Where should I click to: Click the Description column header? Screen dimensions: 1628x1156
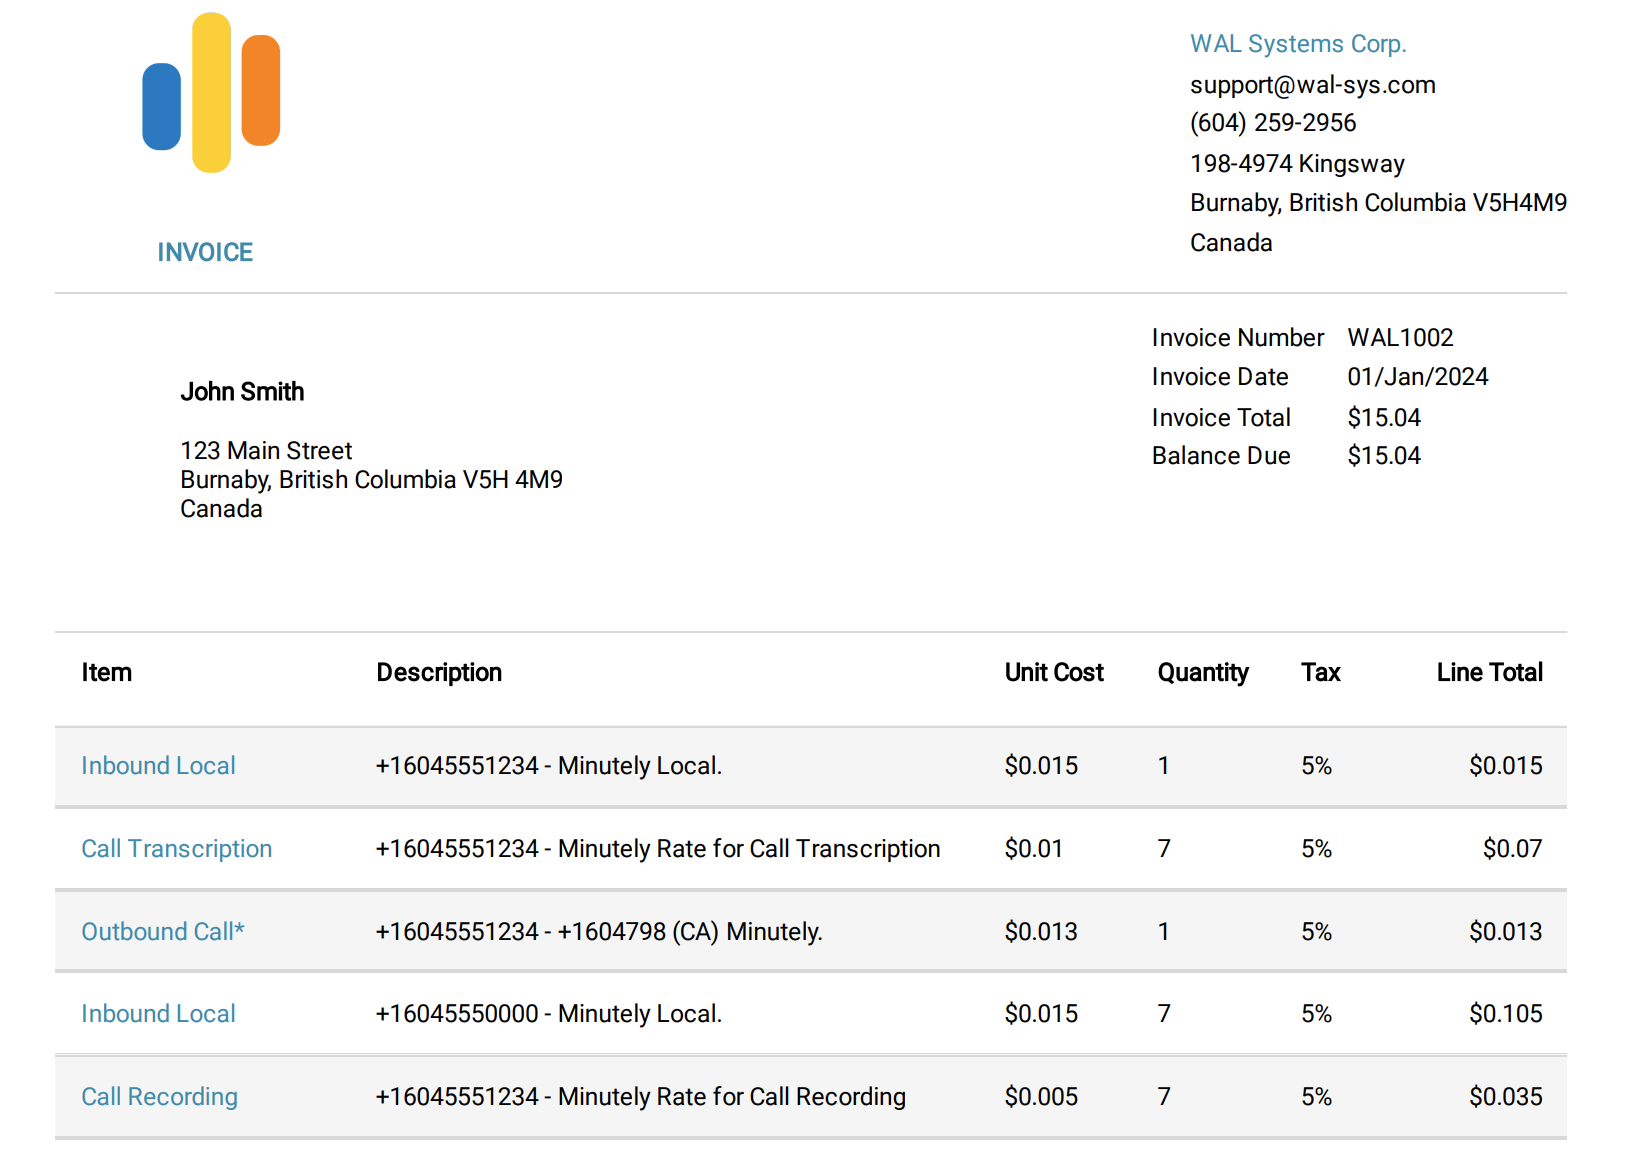[x=439, y=672]
